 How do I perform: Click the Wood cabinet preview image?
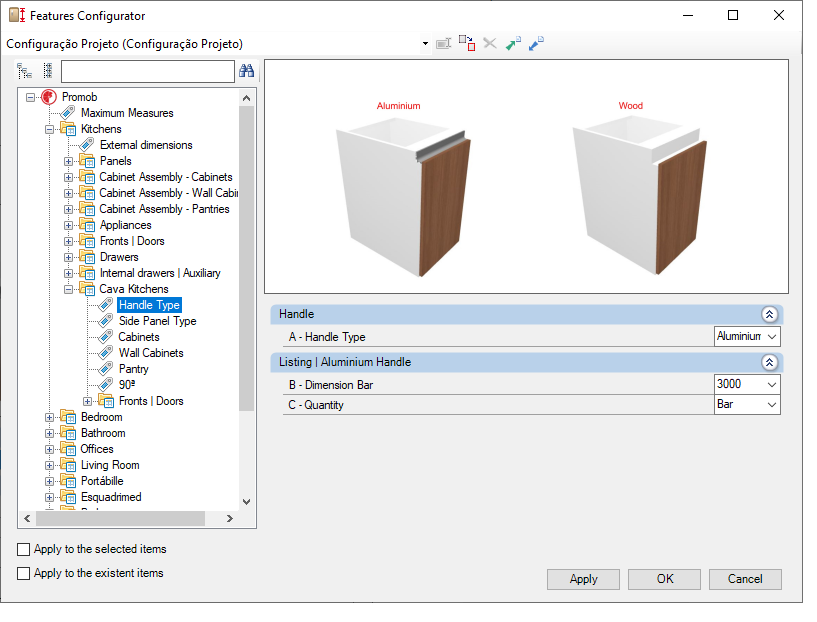[x=640, y=196]
